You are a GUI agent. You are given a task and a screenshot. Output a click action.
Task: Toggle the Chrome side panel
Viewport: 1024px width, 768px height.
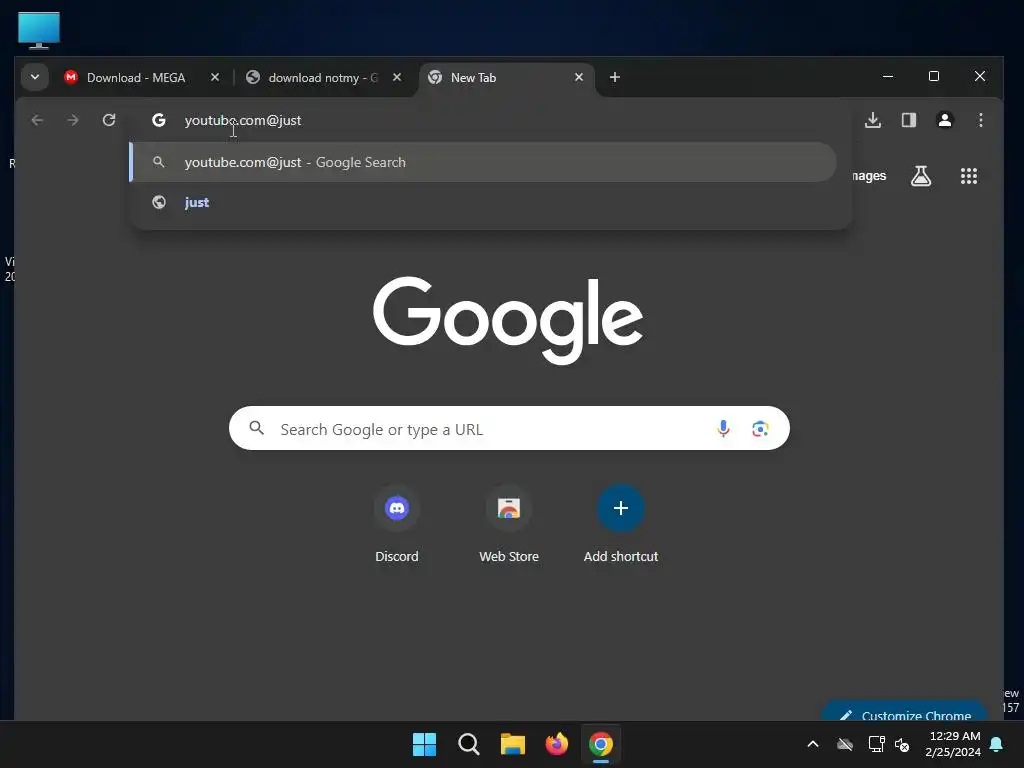click(909, 120)
